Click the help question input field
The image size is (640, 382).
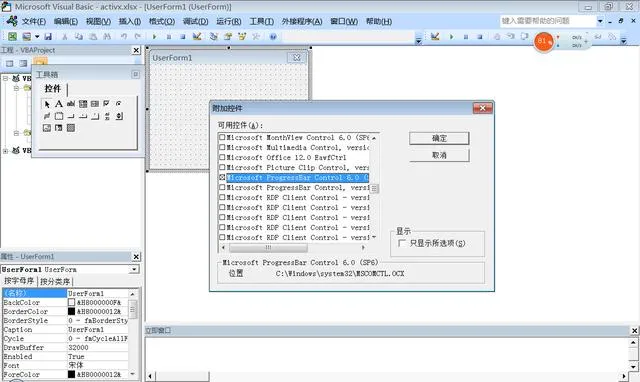(x=548, y=21)
